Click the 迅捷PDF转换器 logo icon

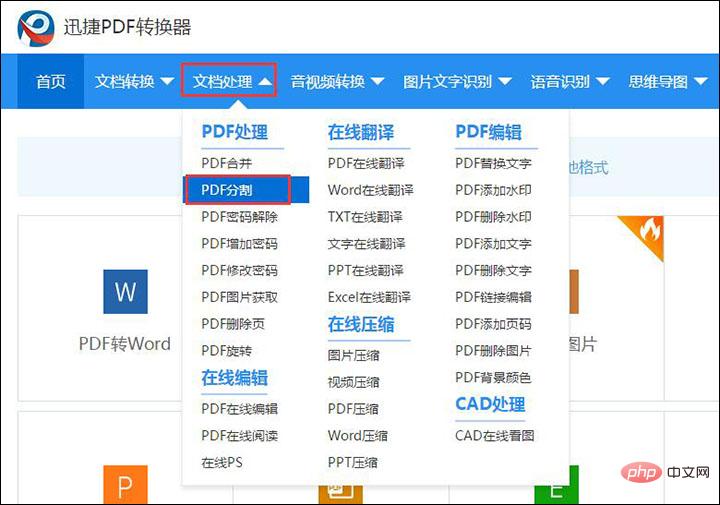pyautogui.click(x=36, y=28)
